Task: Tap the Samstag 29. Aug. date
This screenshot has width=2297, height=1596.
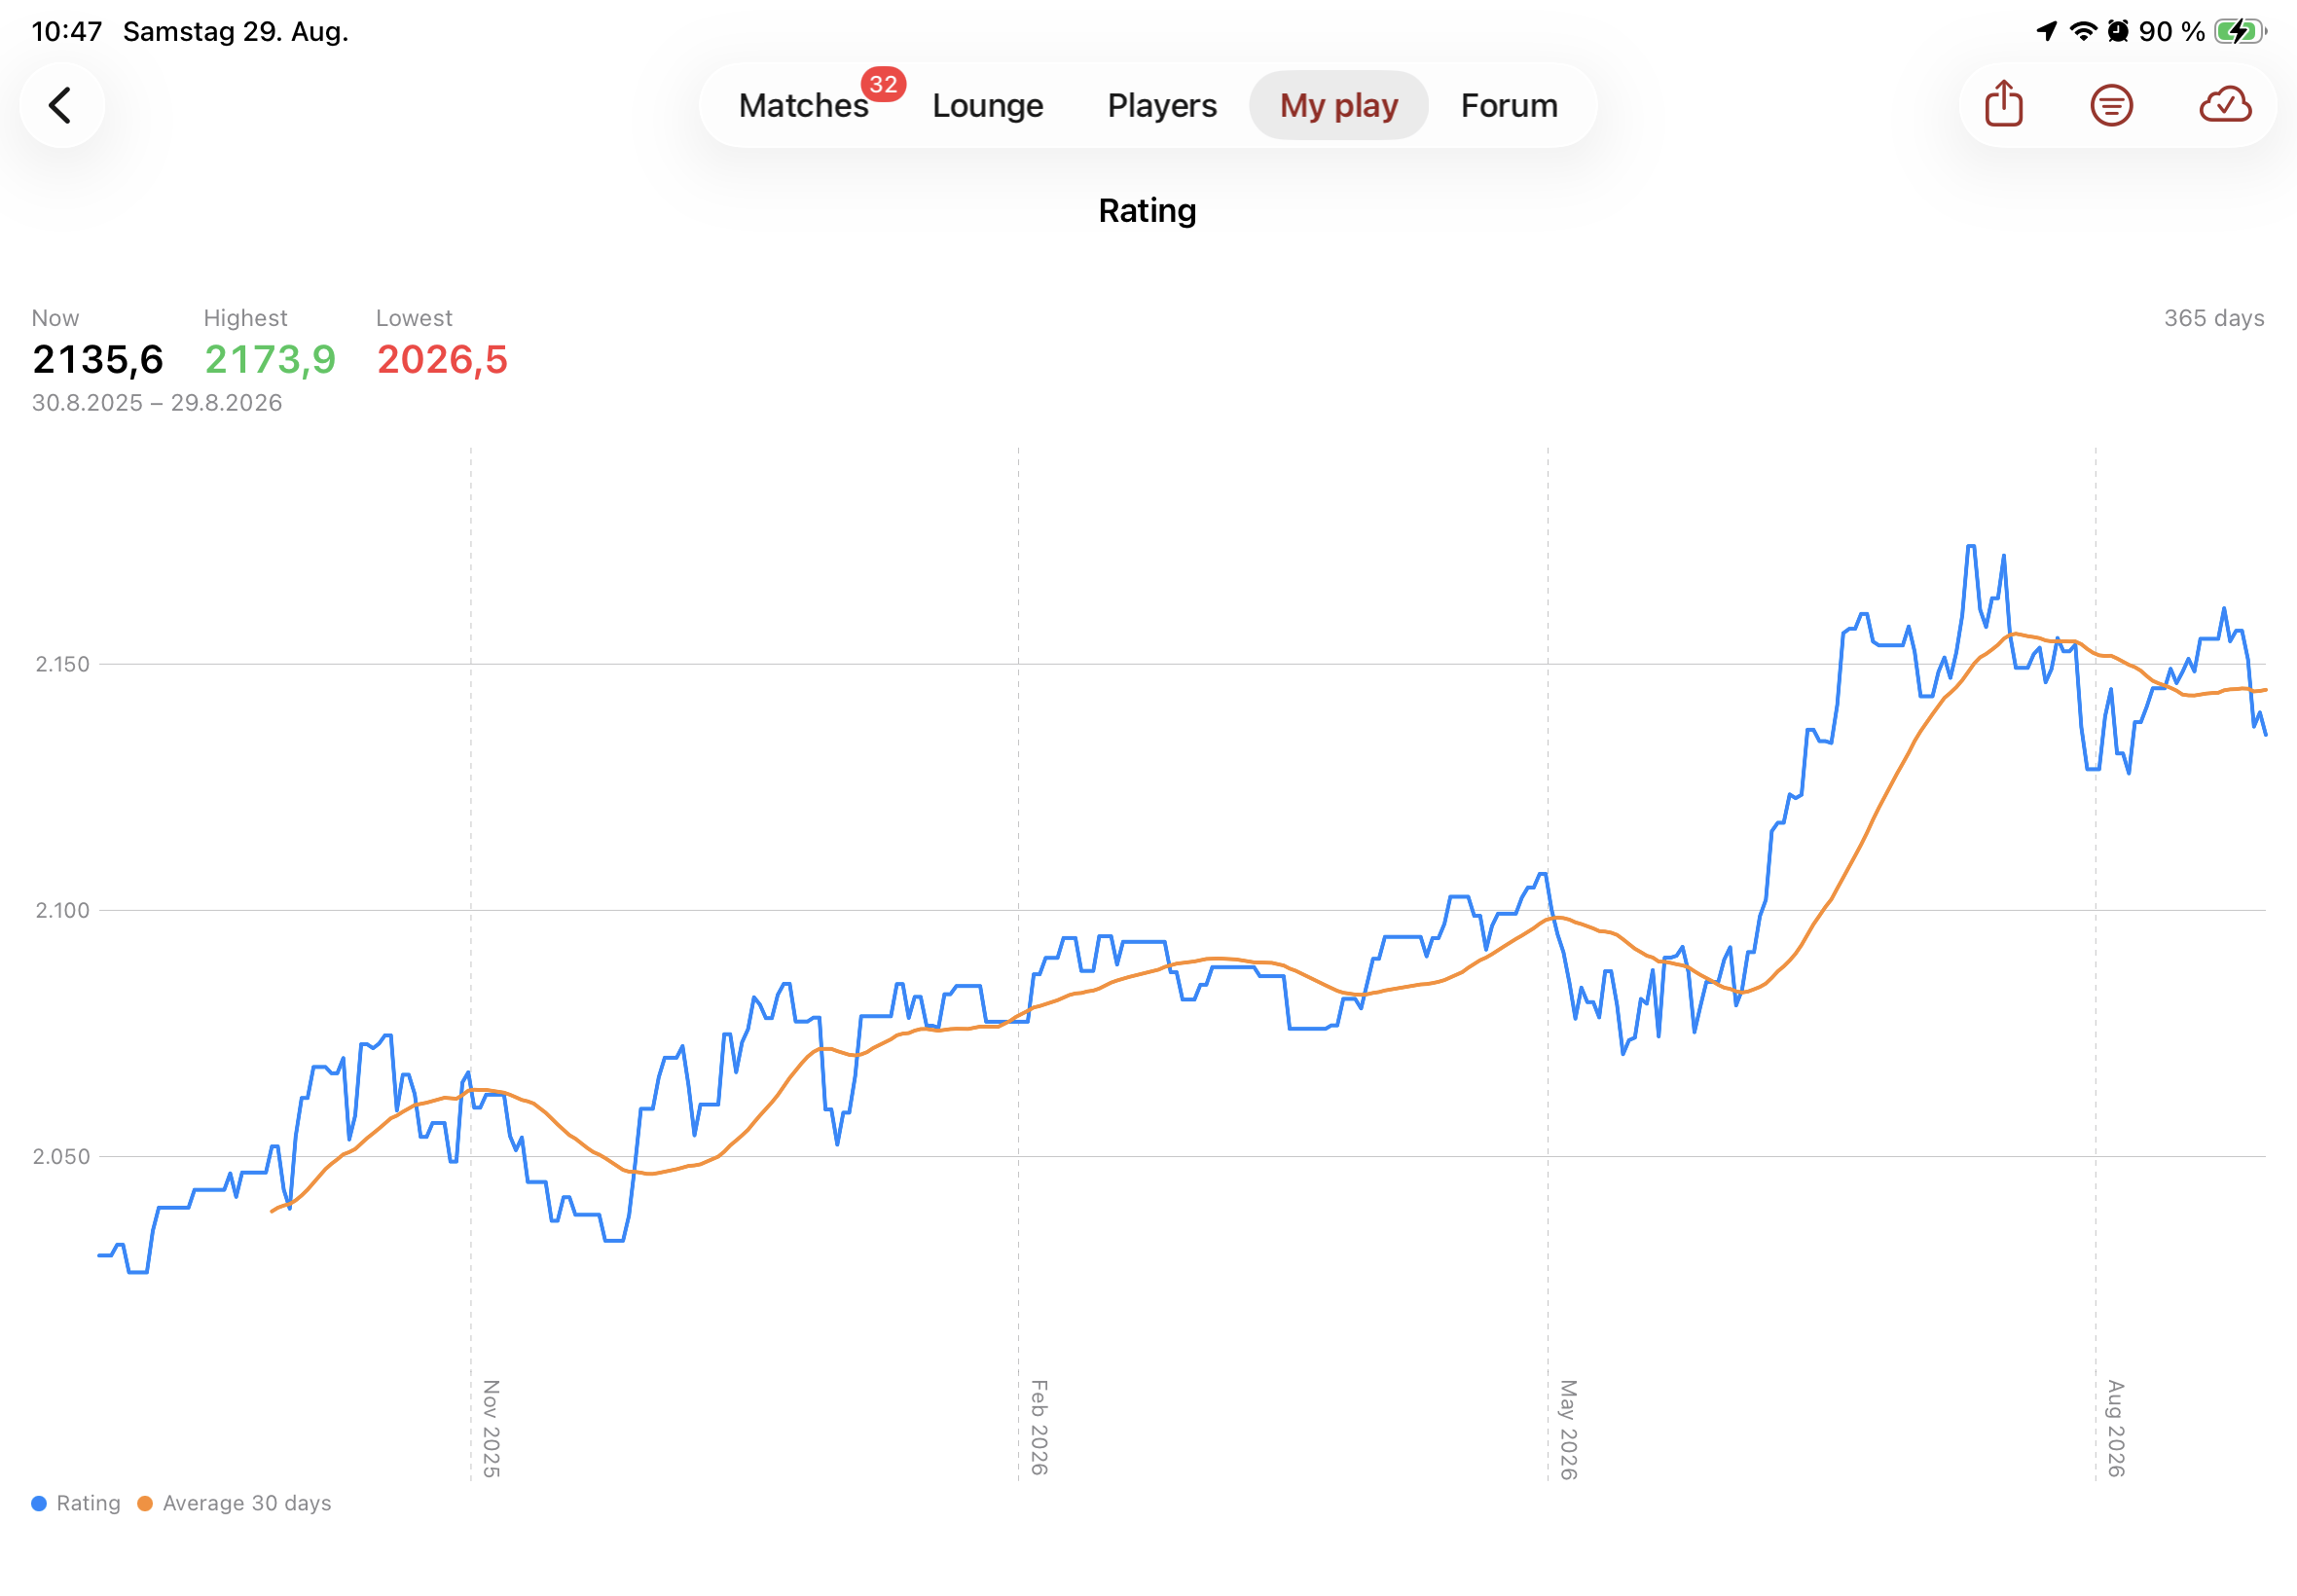Action: coord(236,31)
